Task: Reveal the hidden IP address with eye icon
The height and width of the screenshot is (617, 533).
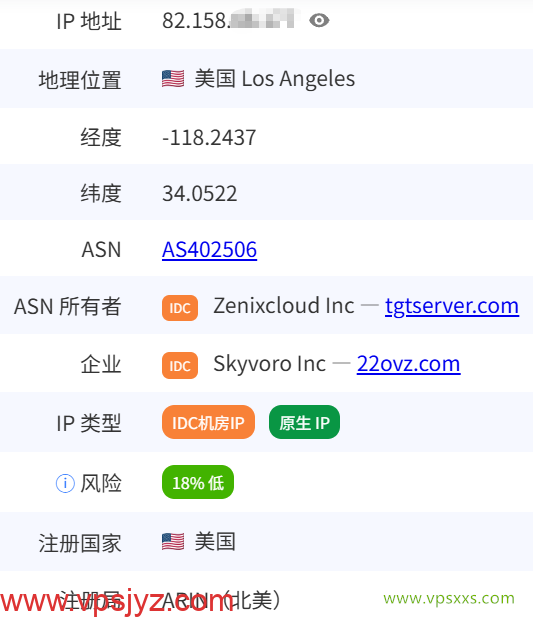Action: (319, 20)
